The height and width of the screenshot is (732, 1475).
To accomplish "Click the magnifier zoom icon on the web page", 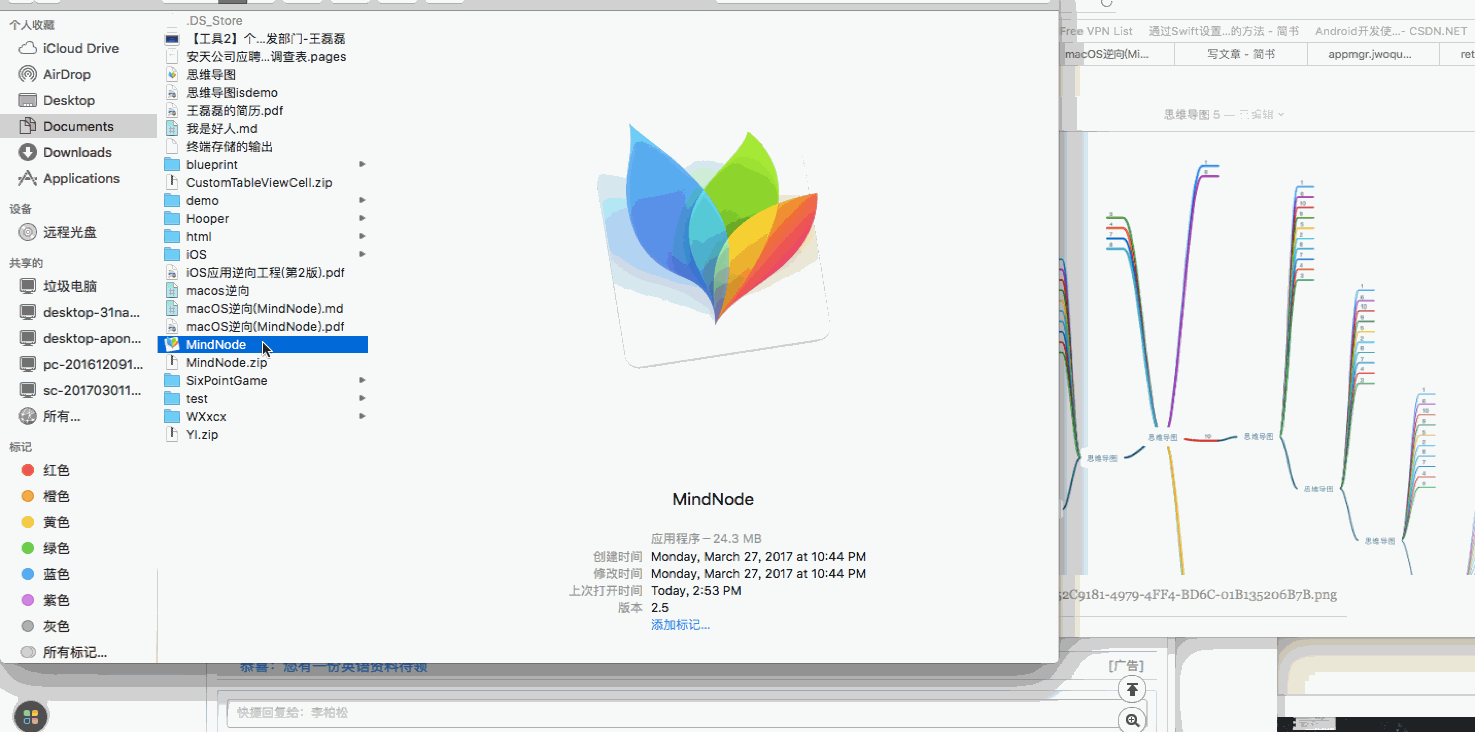I will point(1132,720).
